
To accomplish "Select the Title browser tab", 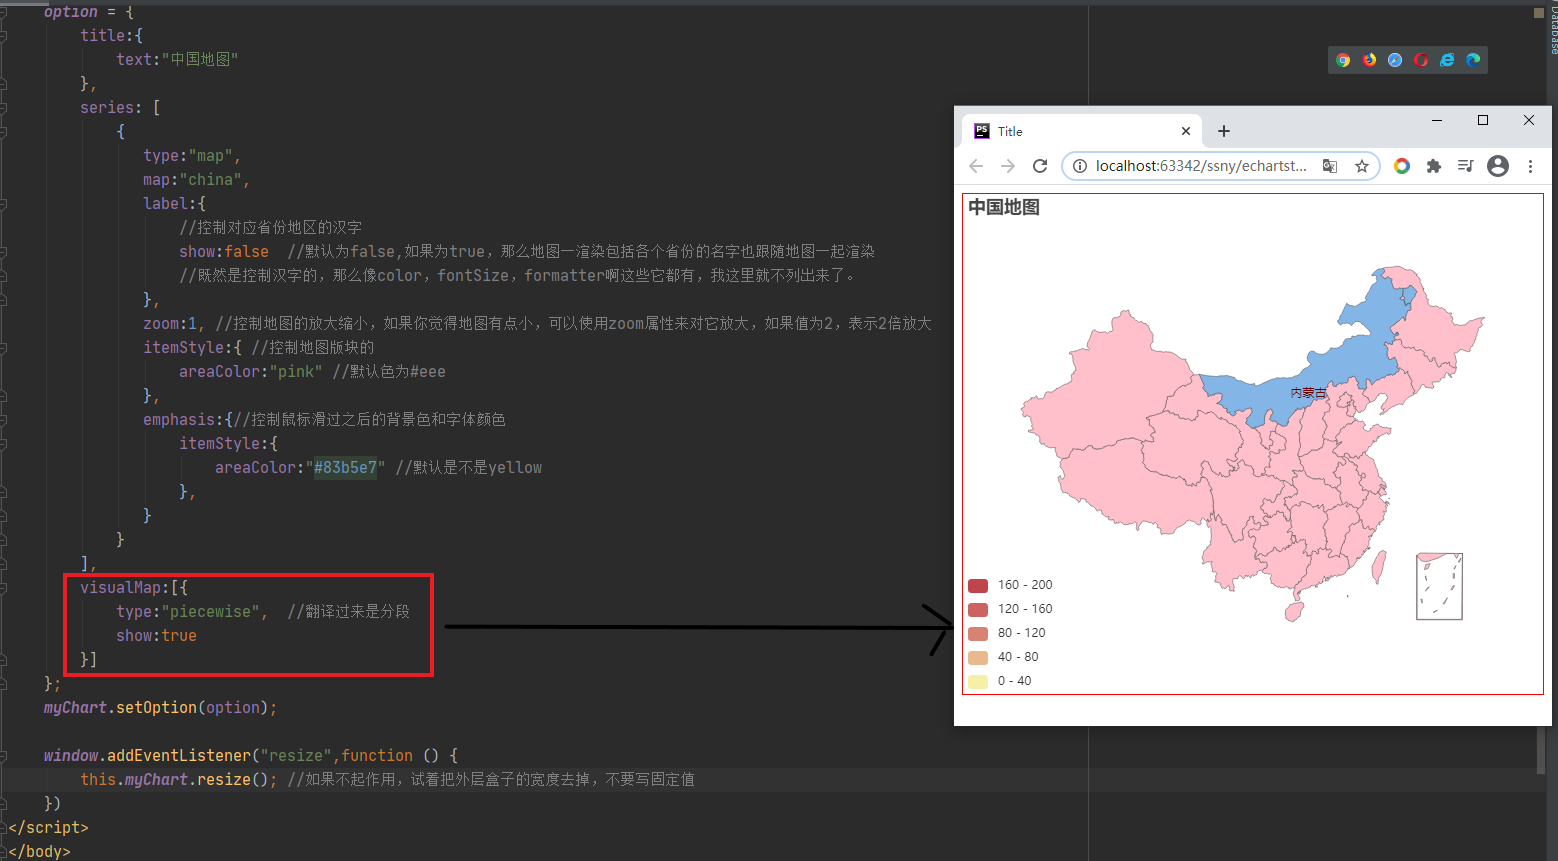I will 1082,131.
